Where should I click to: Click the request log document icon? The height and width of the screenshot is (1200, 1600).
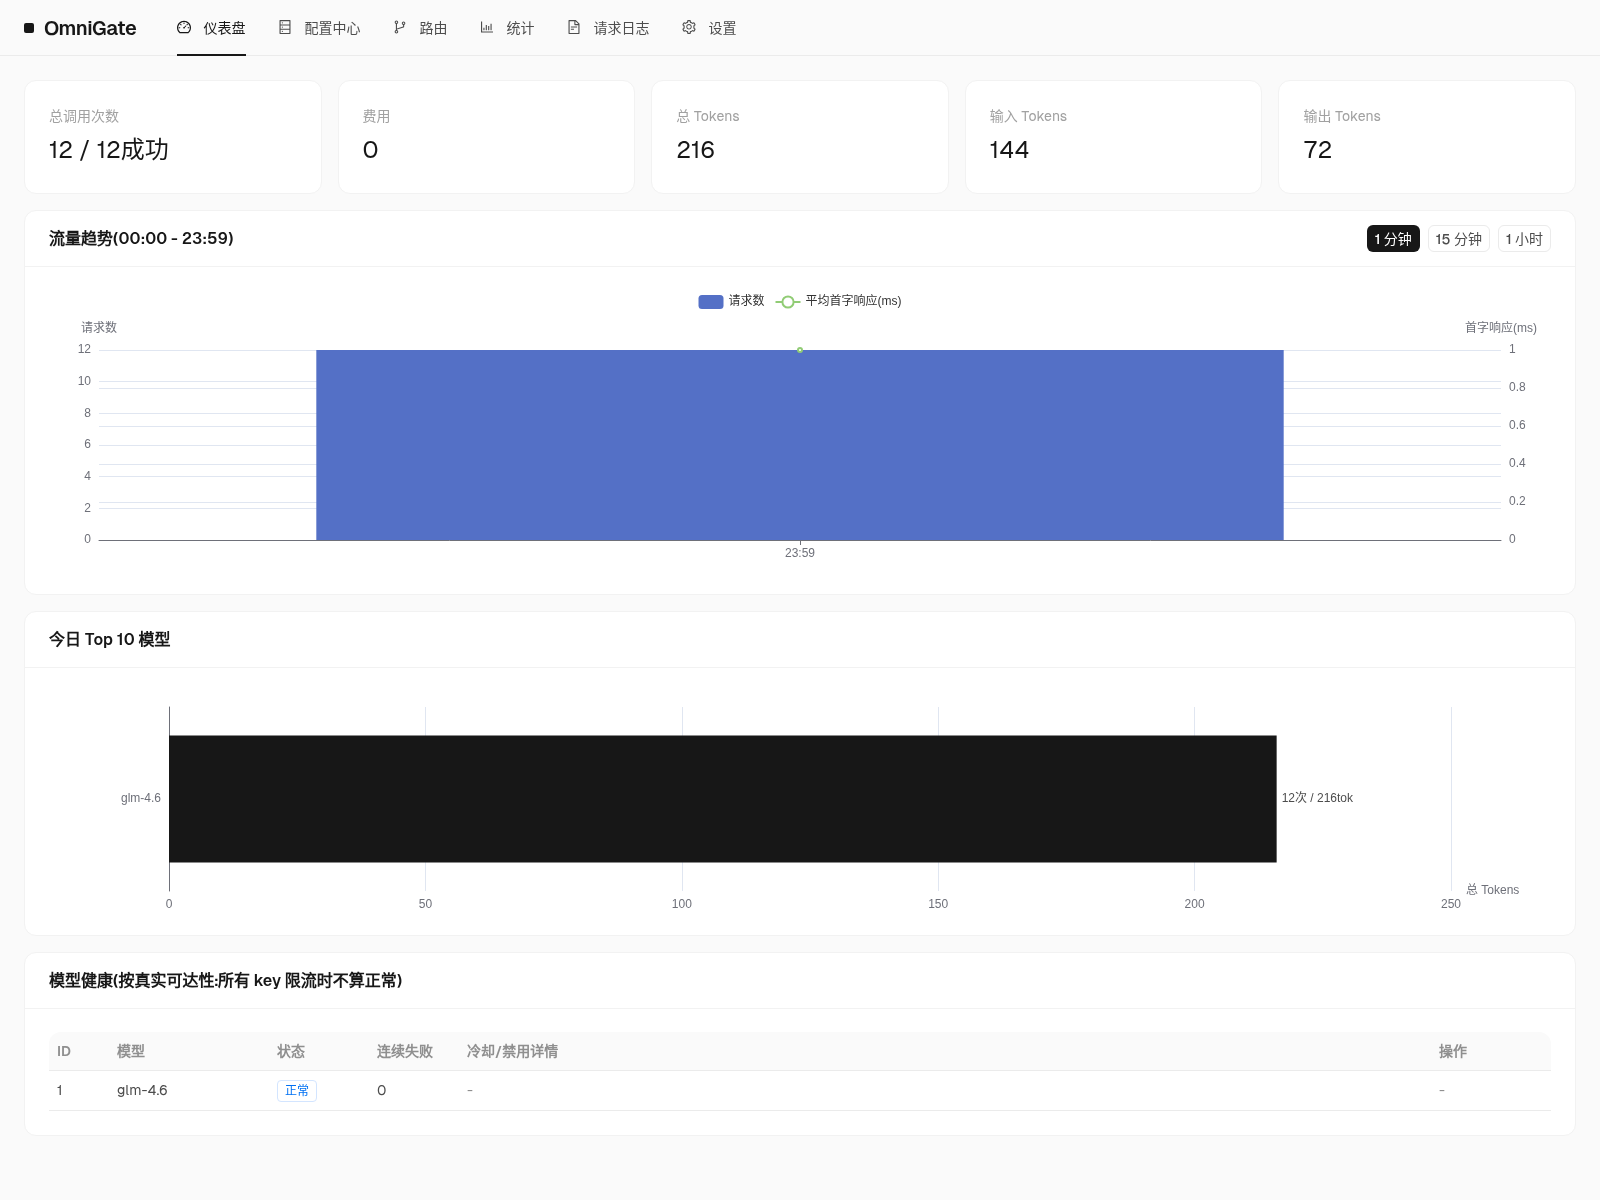click(574, 28)
